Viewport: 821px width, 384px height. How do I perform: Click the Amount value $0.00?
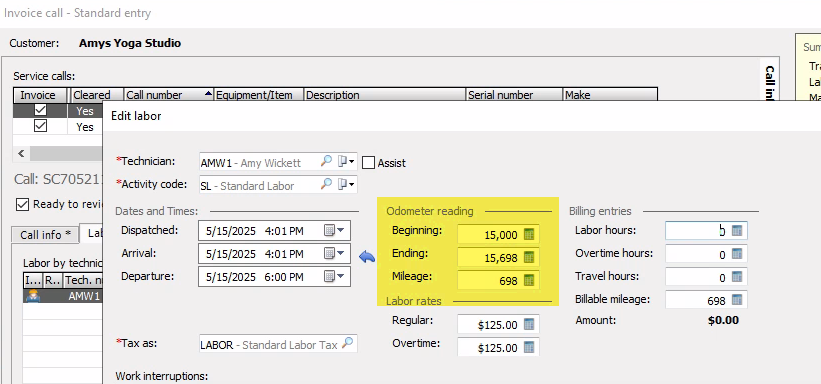click(723, 320)
